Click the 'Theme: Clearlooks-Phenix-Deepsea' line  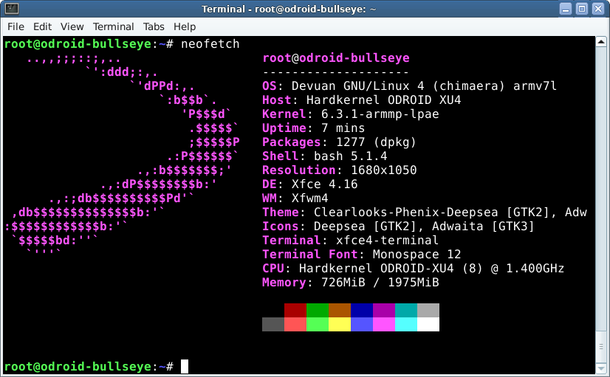424,212
